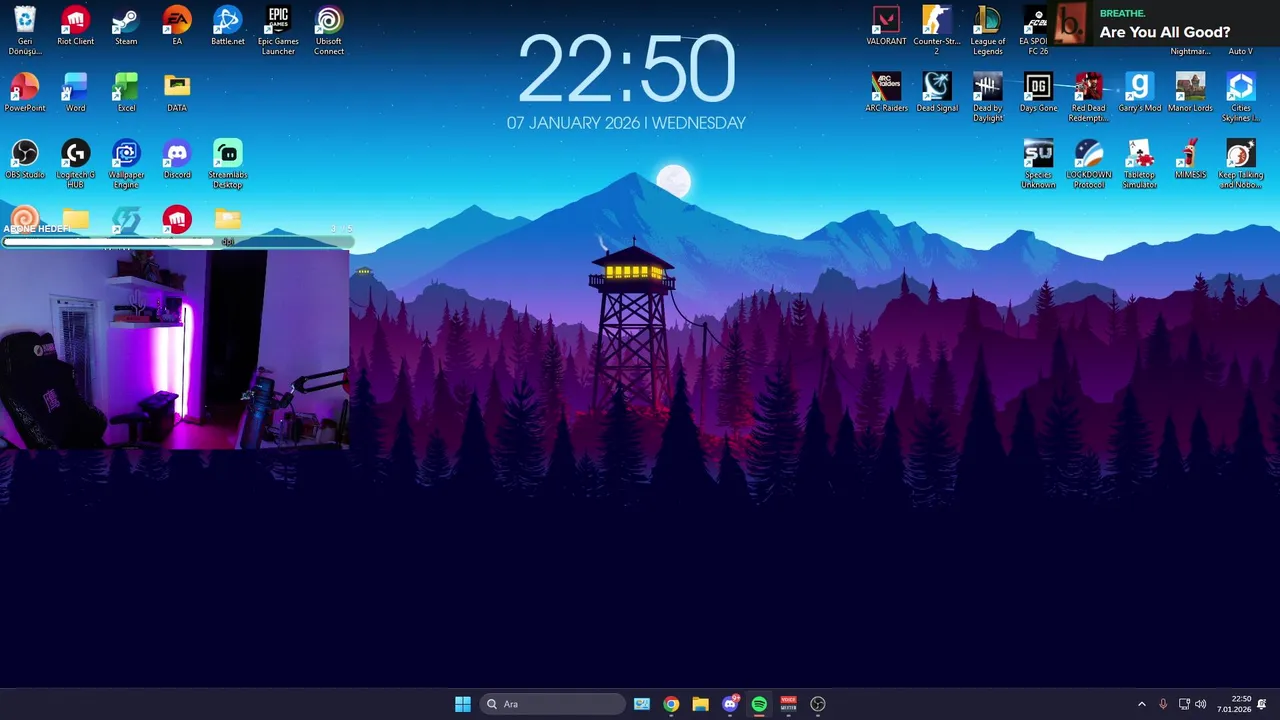Select the Logitech G HUB icon
The width and height of the screenshot is (1280, 720).
(75, 164)
